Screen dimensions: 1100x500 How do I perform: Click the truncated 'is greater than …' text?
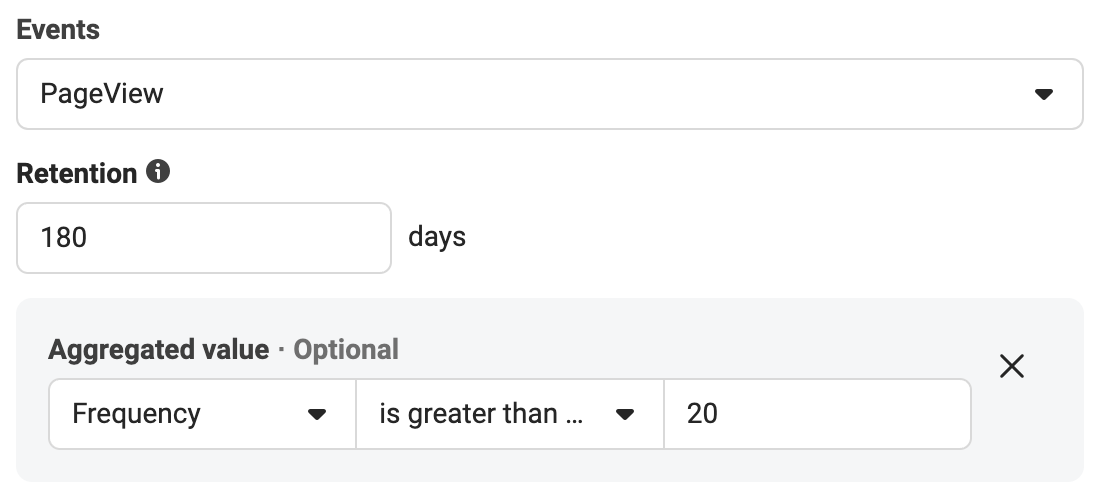click(x=481, y=414)
